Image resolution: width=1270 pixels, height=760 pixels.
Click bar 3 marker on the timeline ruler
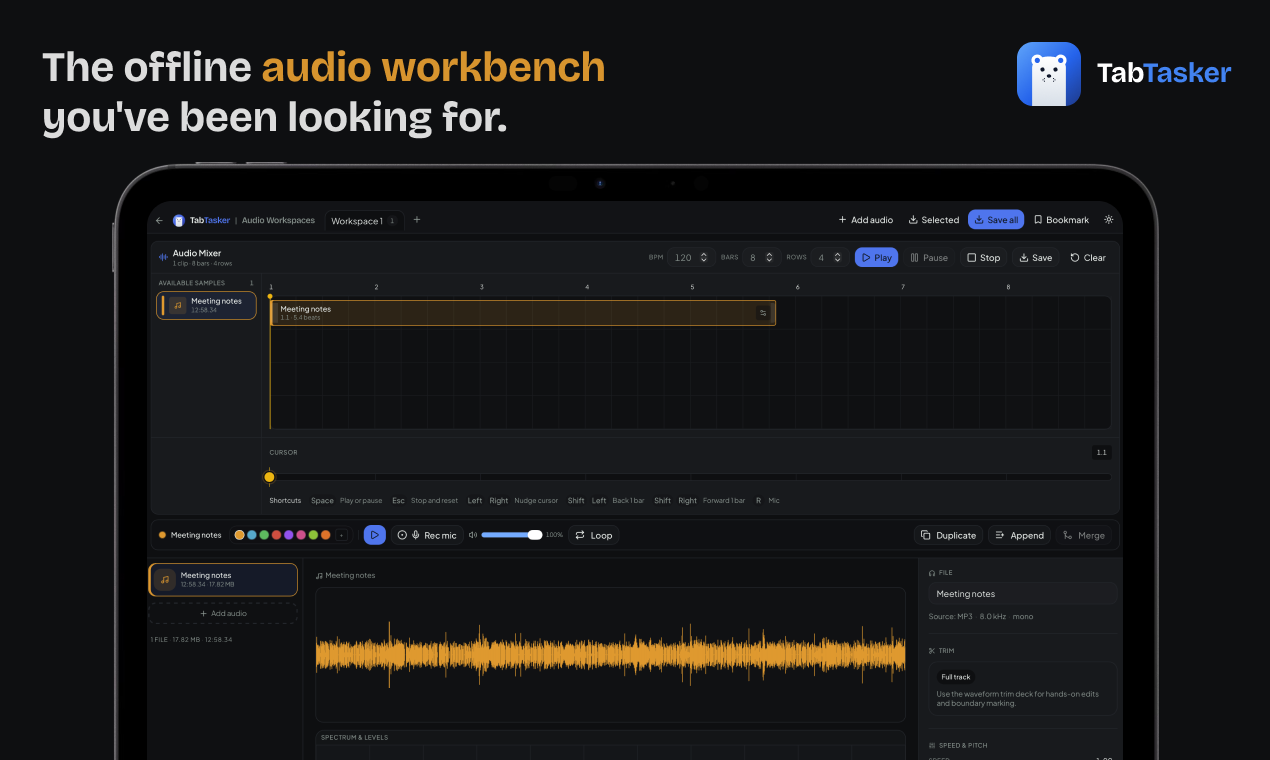click(x=481, y=287)
